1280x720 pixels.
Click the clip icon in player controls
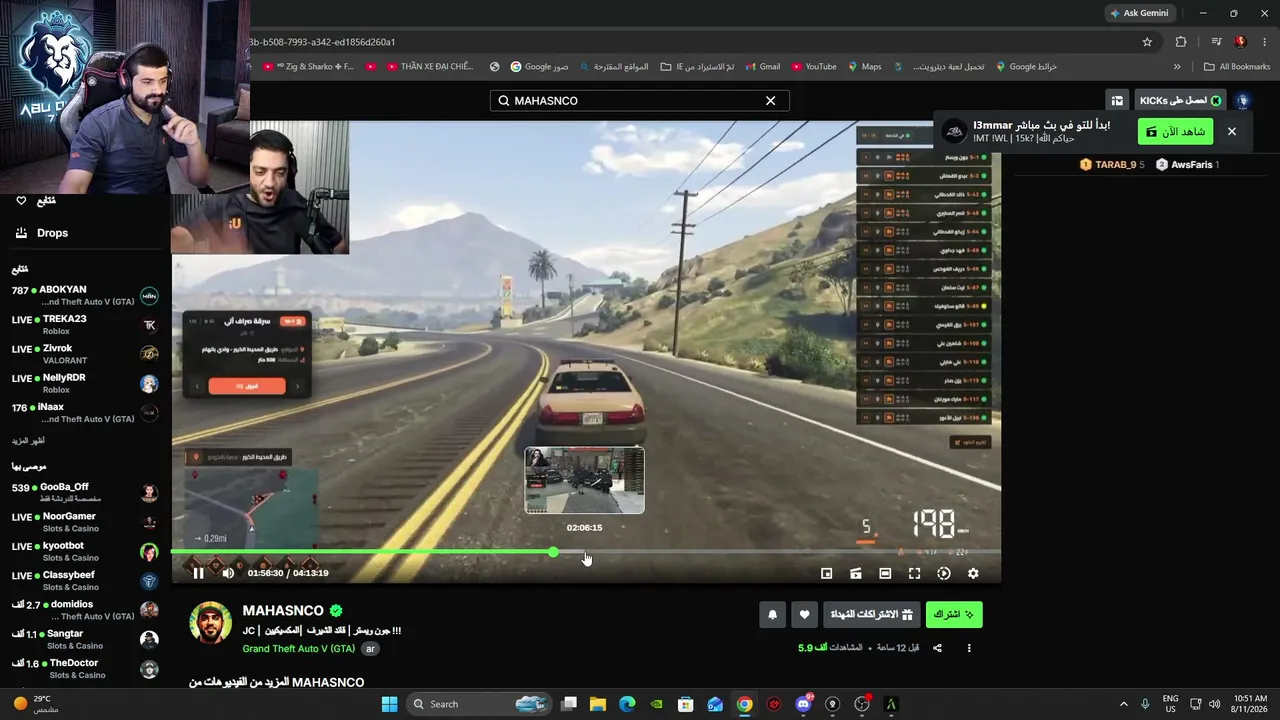[856, 573]
